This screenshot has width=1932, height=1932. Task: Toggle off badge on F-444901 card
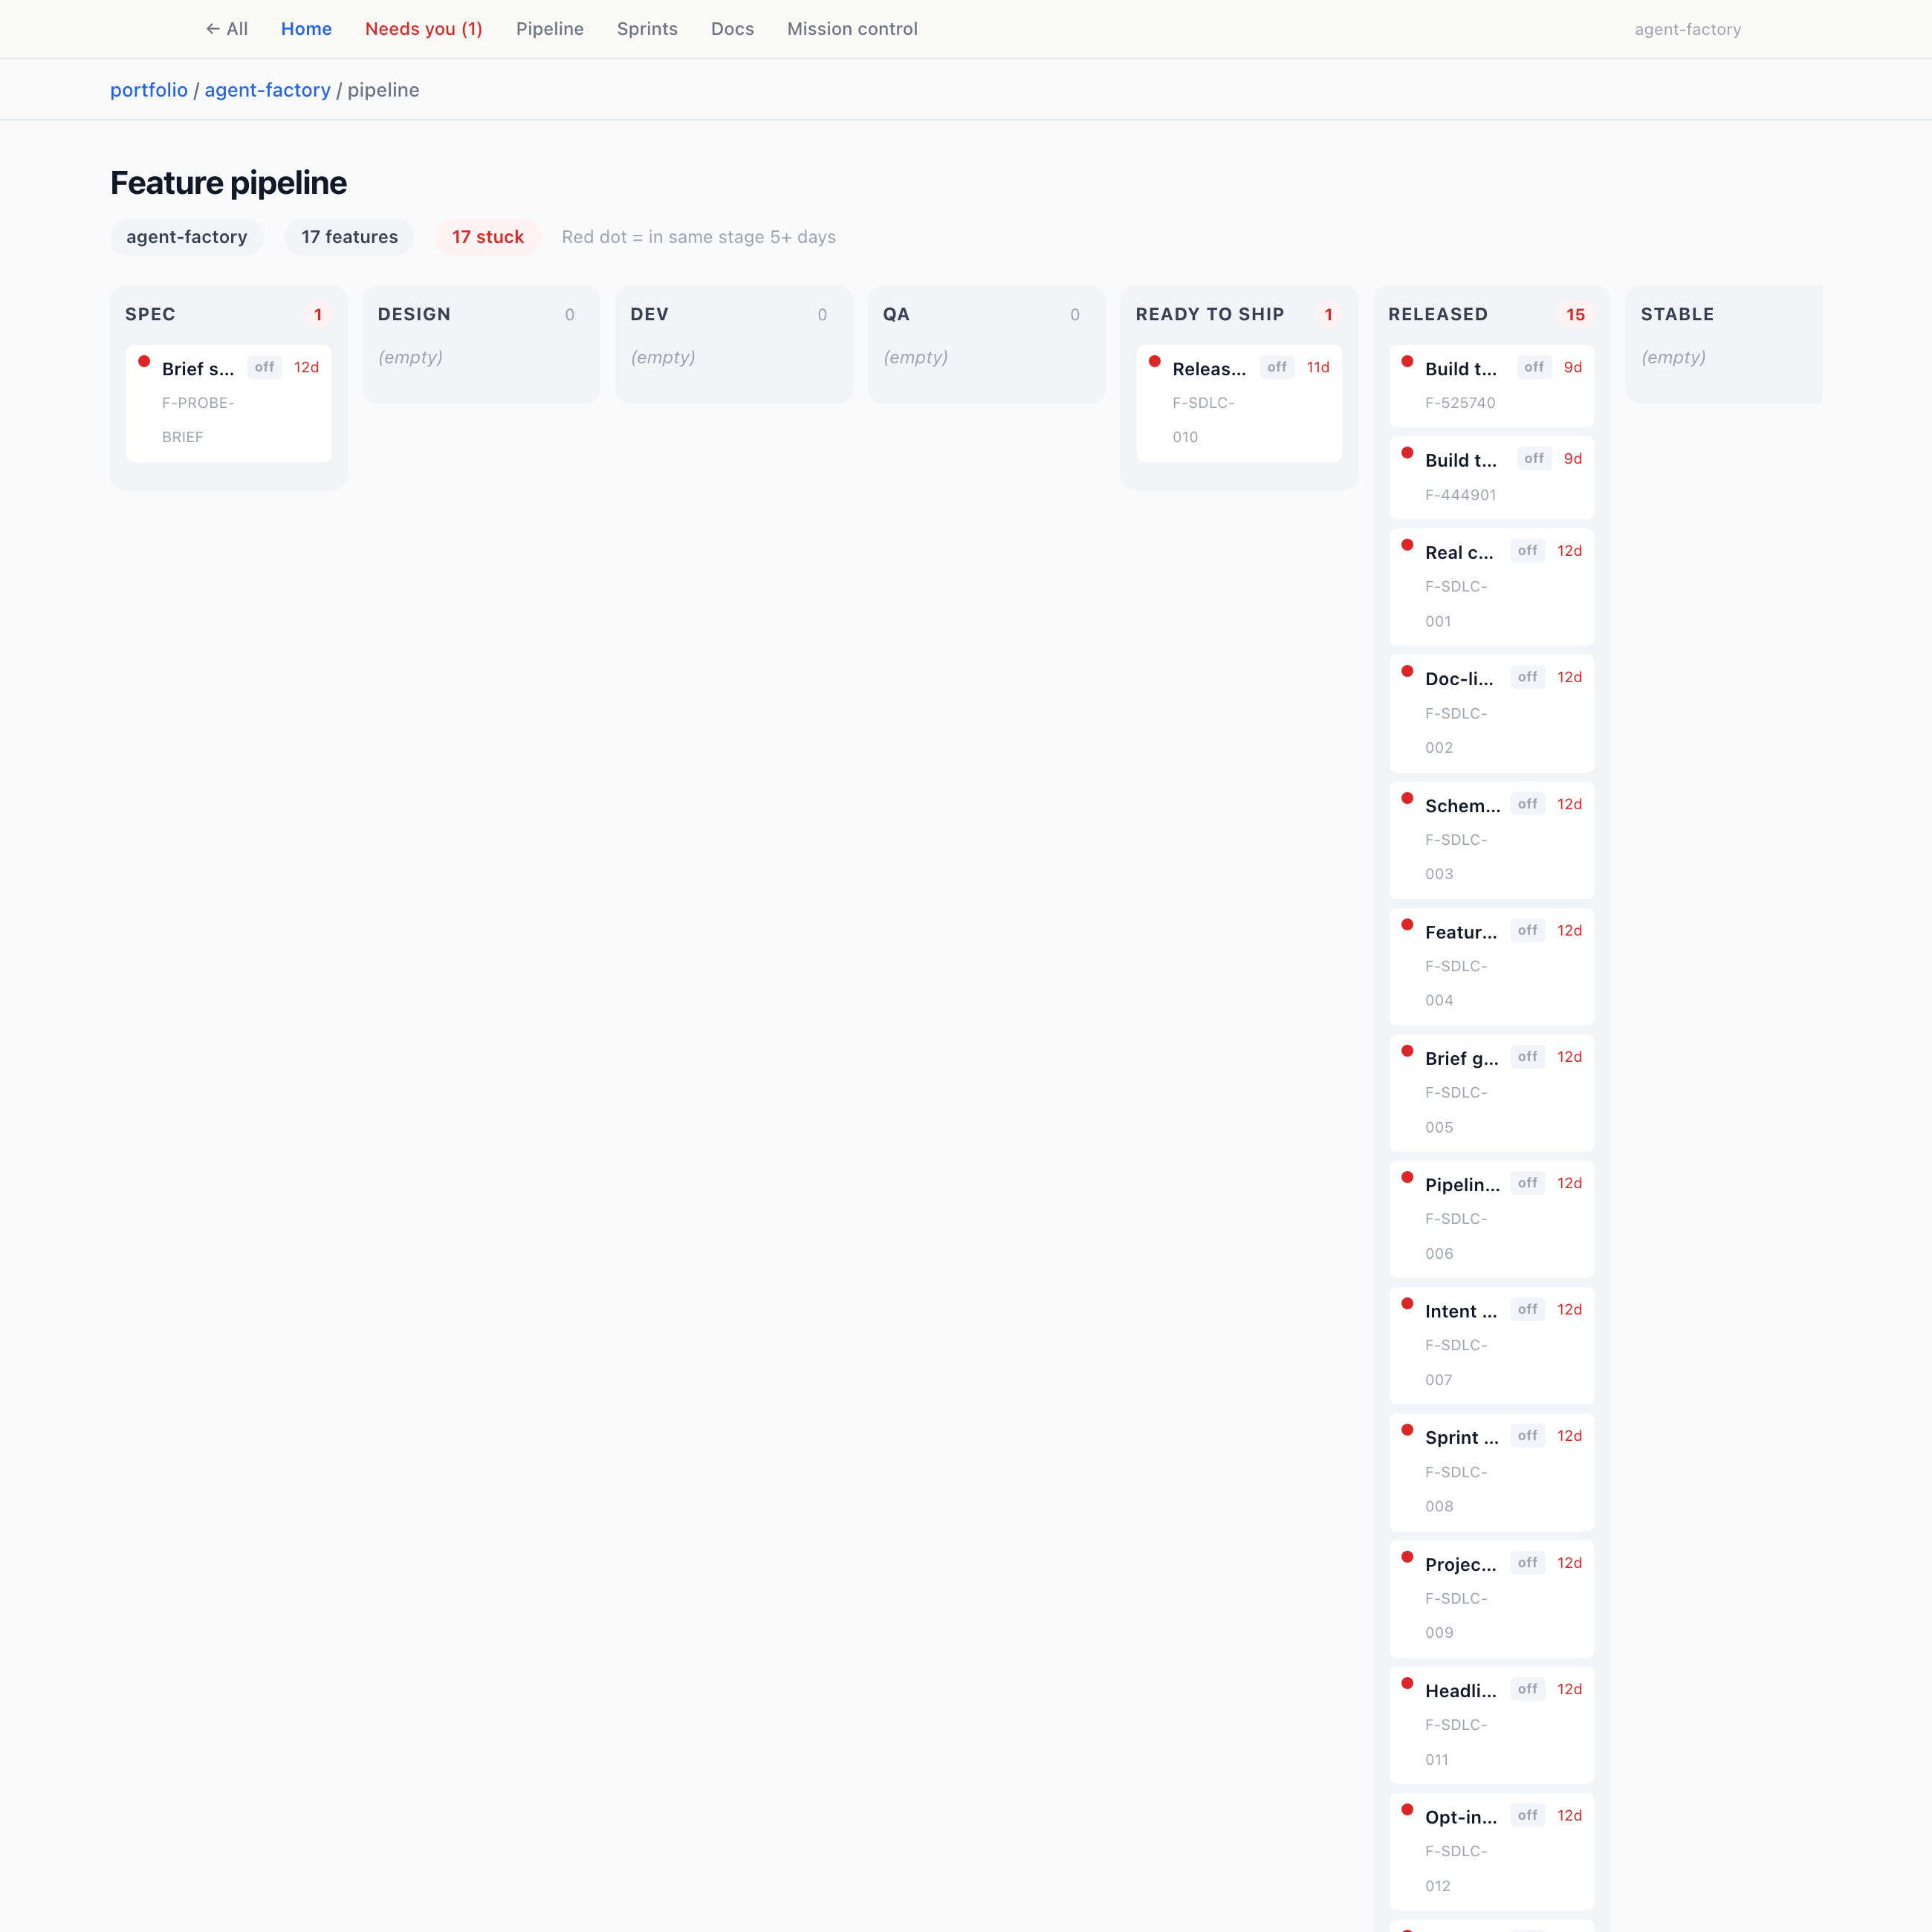tap(1534, 458)
